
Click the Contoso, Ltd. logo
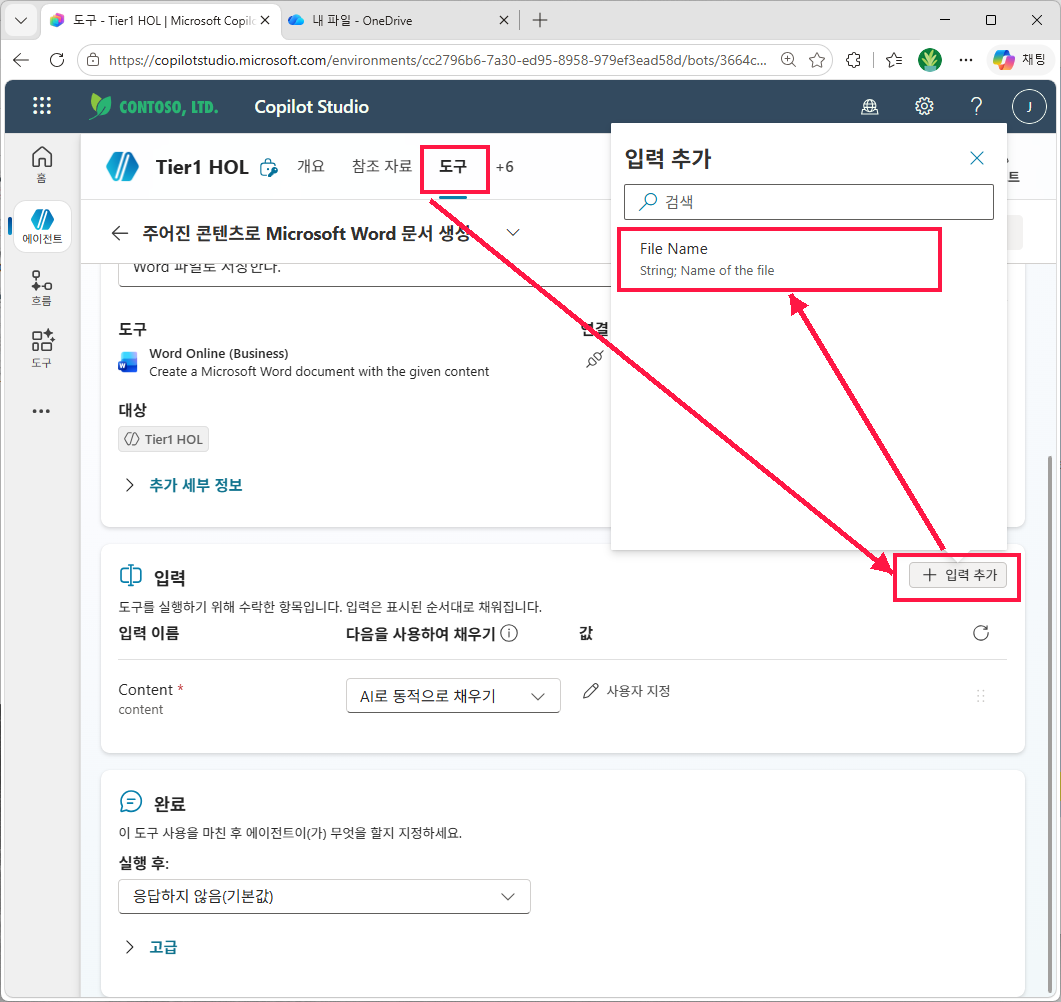click(x=154, y=106)
